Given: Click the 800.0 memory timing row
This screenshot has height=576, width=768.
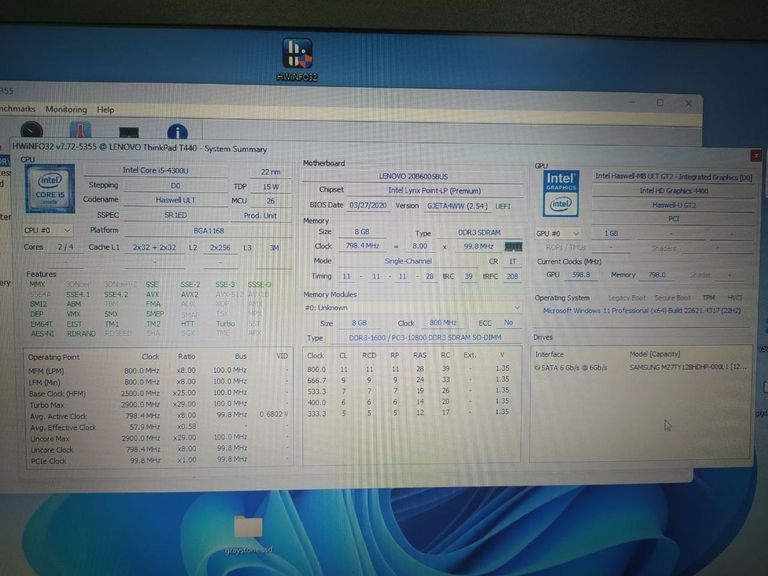Looking at the screenshot, I should [410, 369].
